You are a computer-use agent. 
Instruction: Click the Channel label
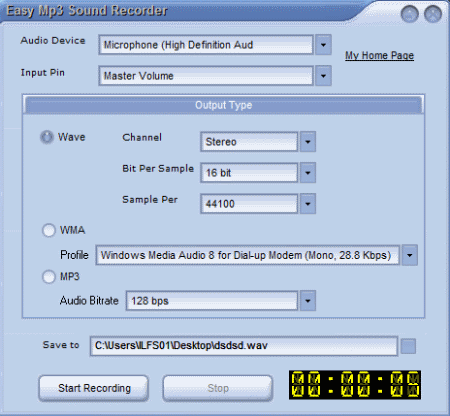tap(142, 137)
